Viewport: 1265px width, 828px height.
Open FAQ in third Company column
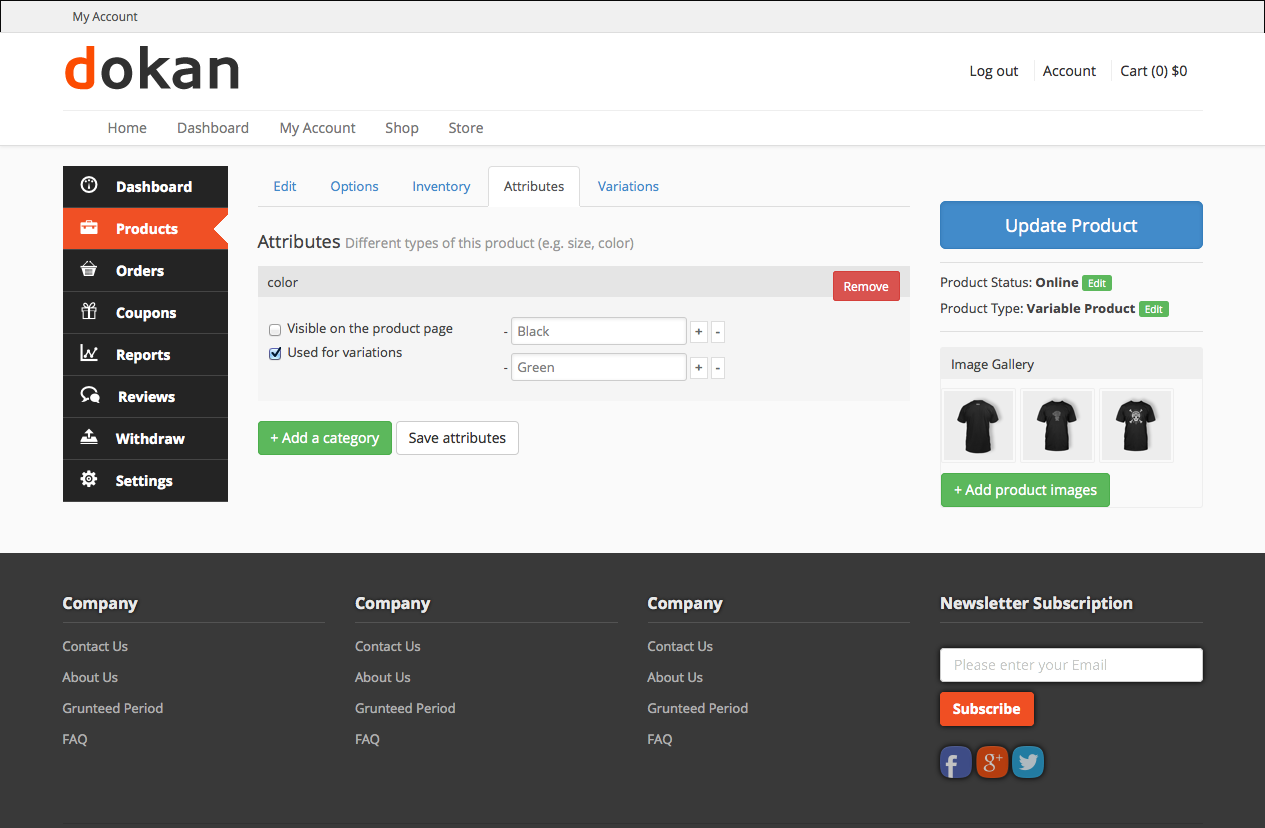[660, 739]
